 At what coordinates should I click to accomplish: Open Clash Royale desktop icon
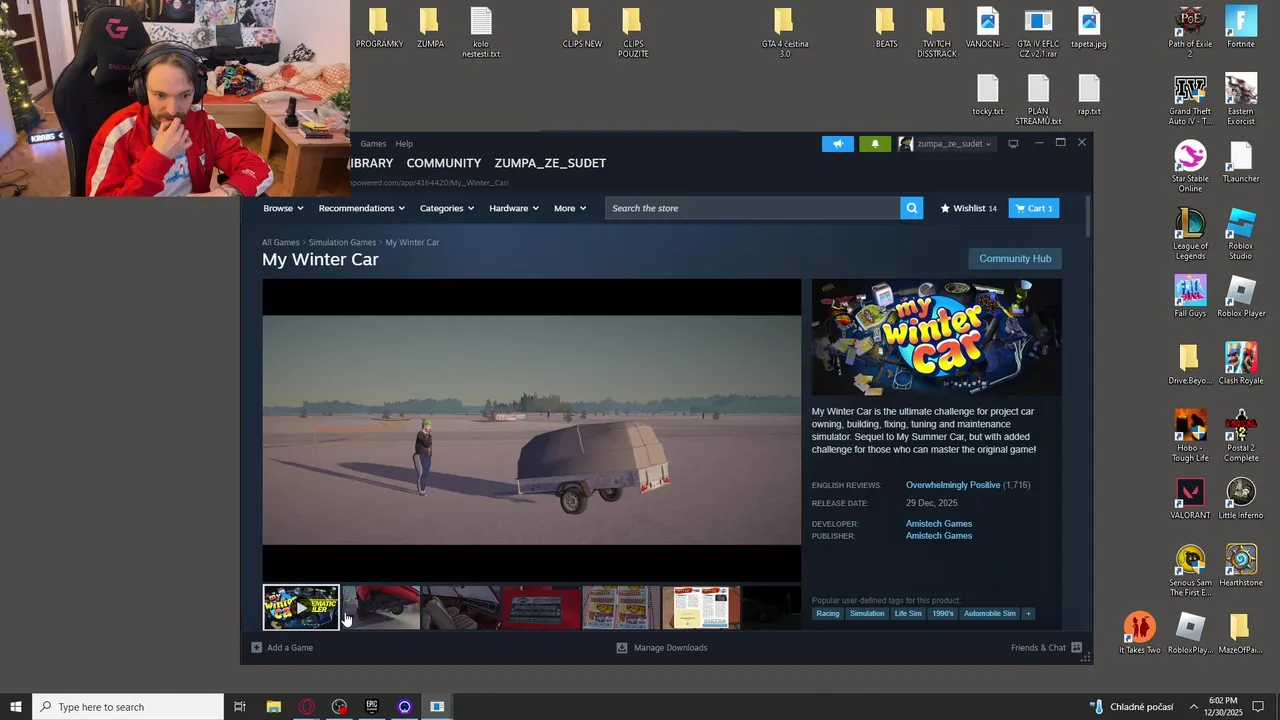(x=1241, y=363)
